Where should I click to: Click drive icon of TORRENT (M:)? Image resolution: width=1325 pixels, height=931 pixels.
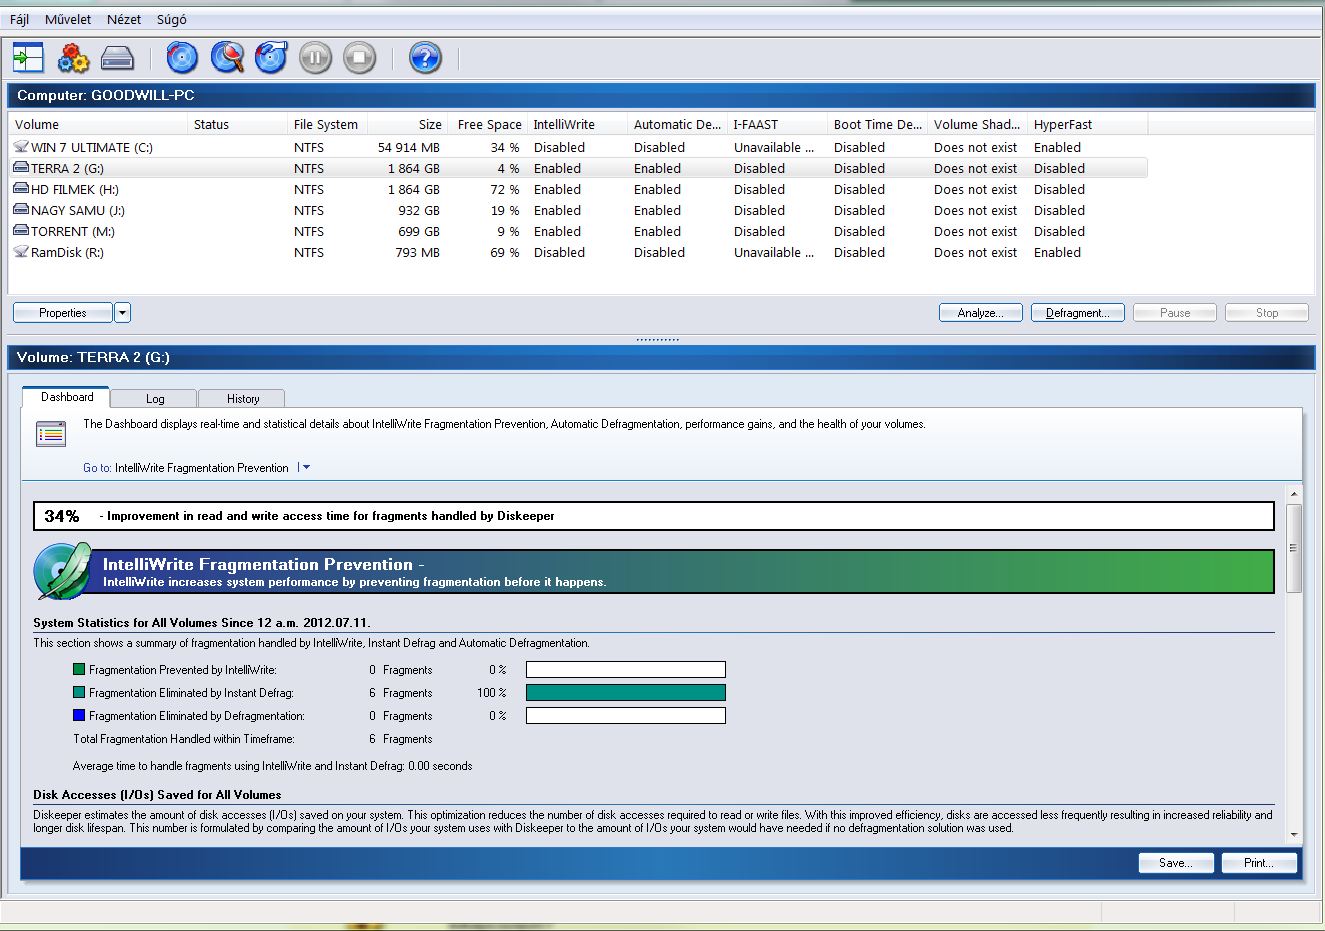pyautogui.click(x=21, y=231)
